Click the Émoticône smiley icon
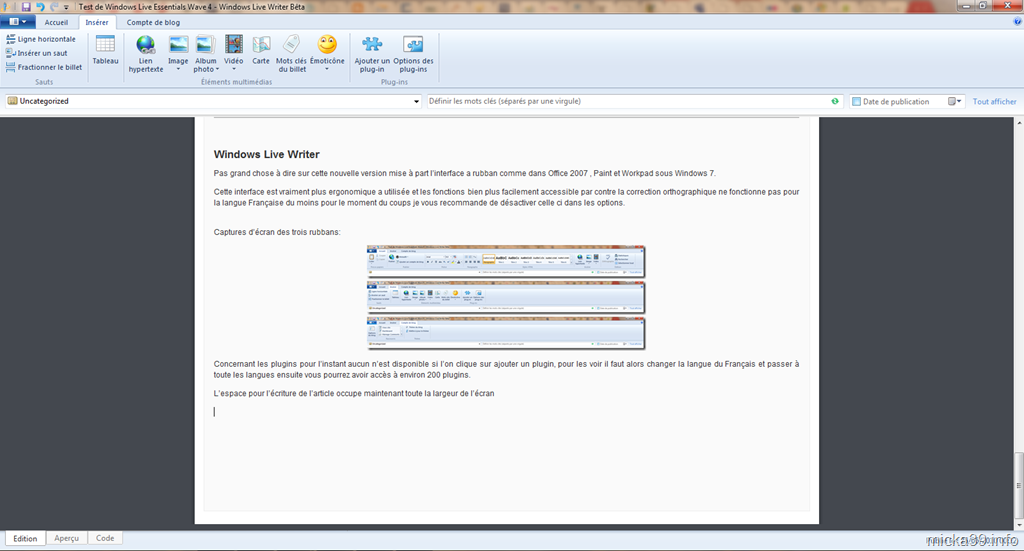The image size is (1024, 551). click(x=327, y=44)
